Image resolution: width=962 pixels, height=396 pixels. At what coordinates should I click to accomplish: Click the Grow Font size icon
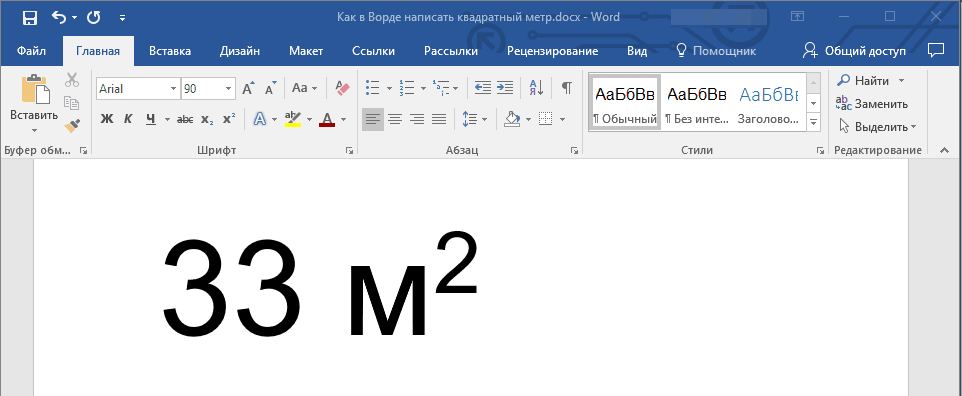click(x=248, y=88)
